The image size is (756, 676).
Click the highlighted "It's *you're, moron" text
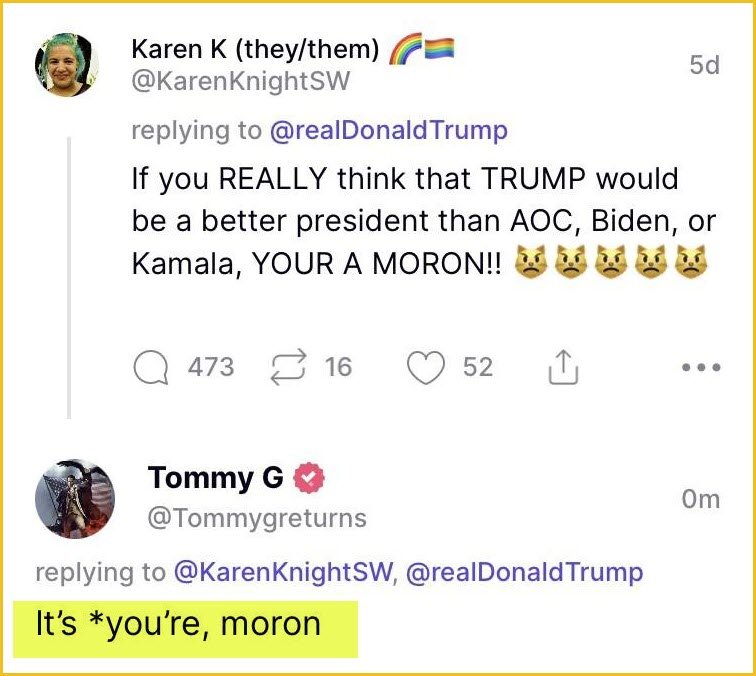[x=179, y=624]
